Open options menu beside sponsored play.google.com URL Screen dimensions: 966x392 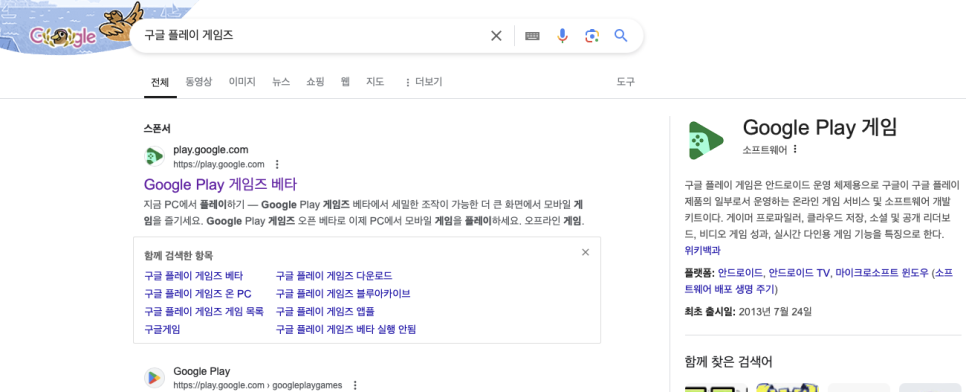277,165
